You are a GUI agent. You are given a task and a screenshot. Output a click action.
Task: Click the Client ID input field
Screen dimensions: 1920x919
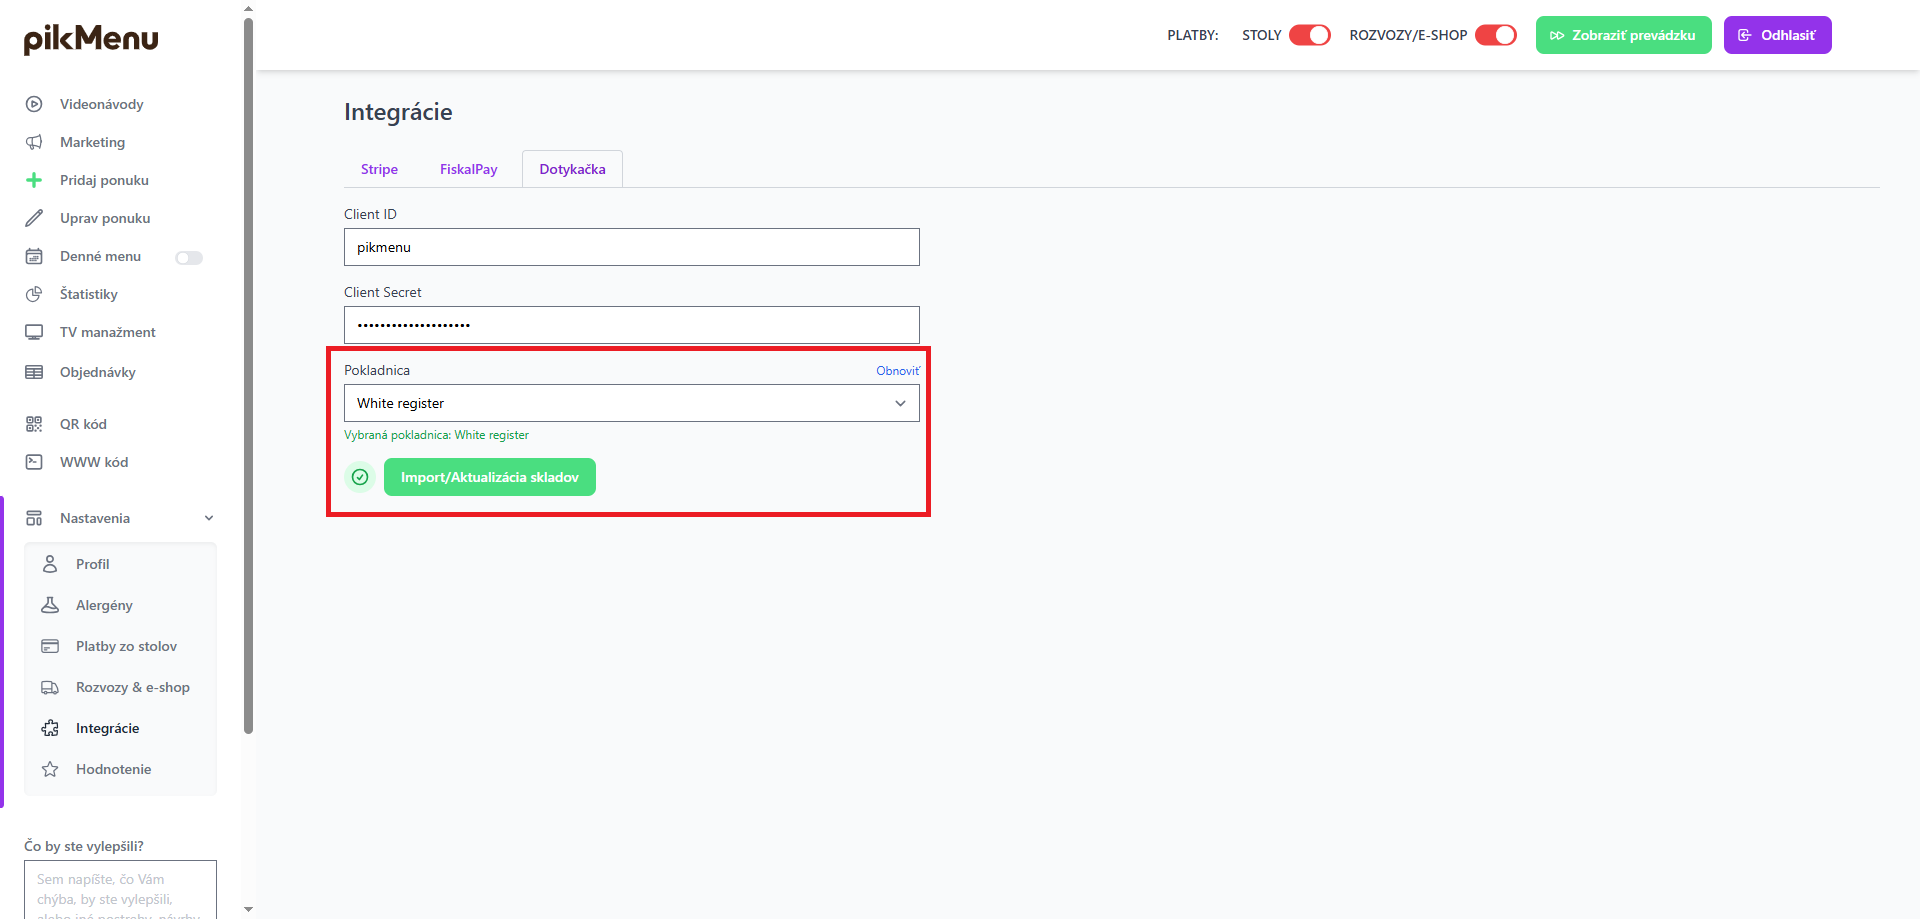tap(631, 247)
